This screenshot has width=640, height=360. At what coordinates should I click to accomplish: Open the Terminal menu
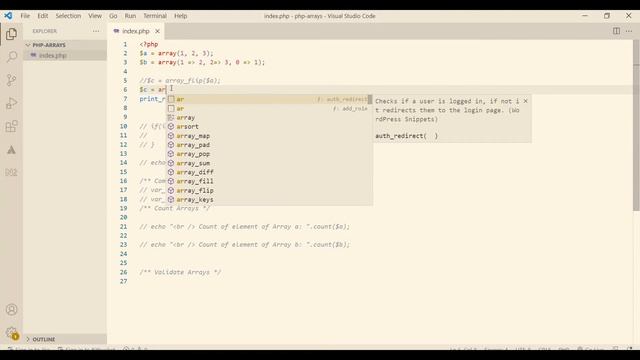coord(155,16)
